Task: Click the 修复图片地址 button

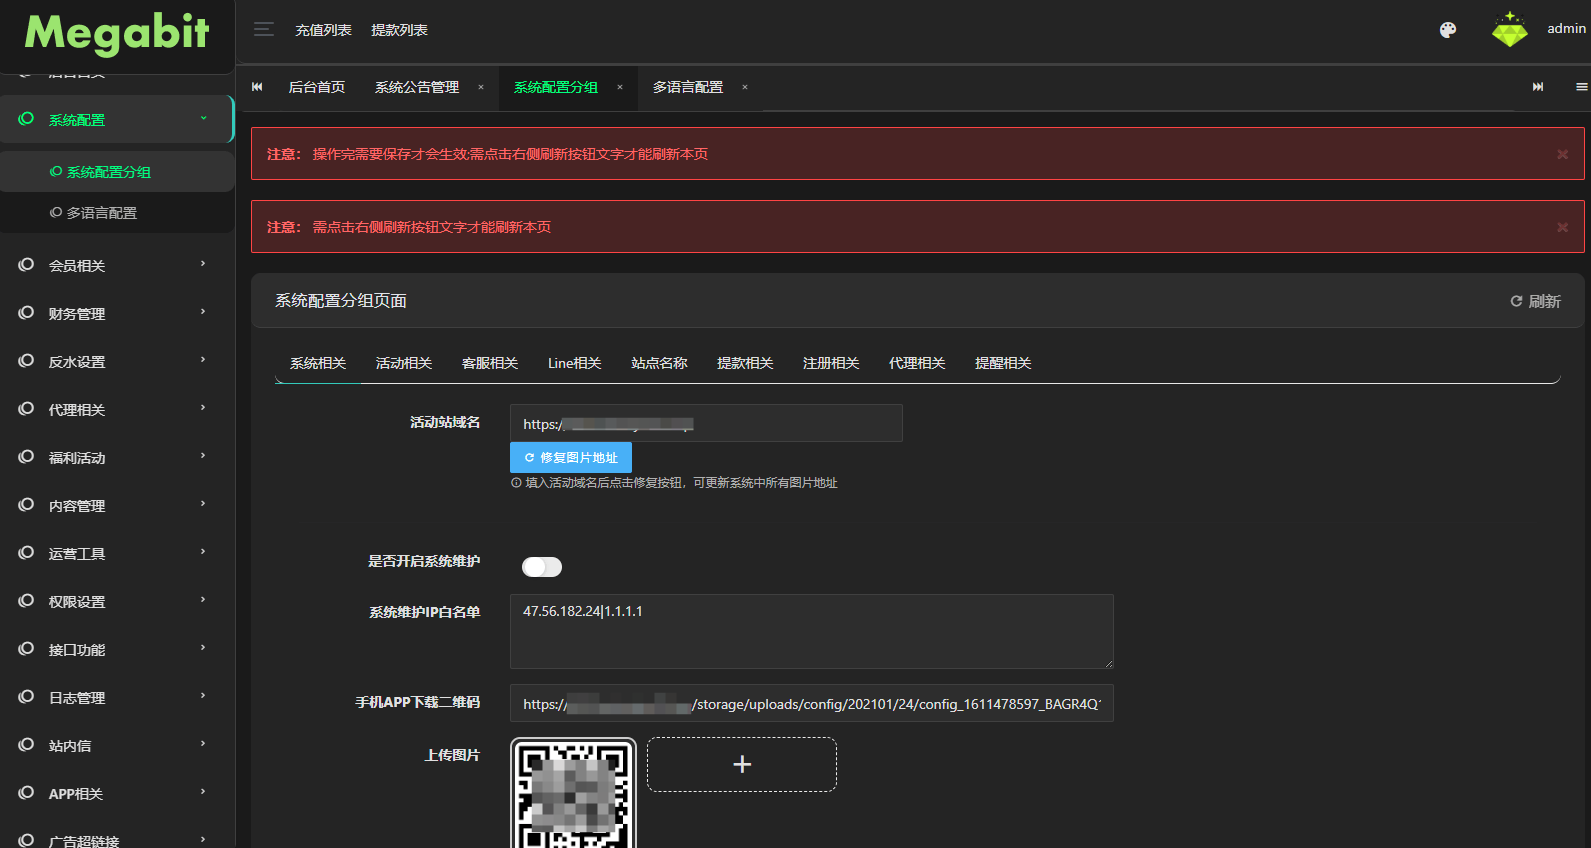Action: 571,458
